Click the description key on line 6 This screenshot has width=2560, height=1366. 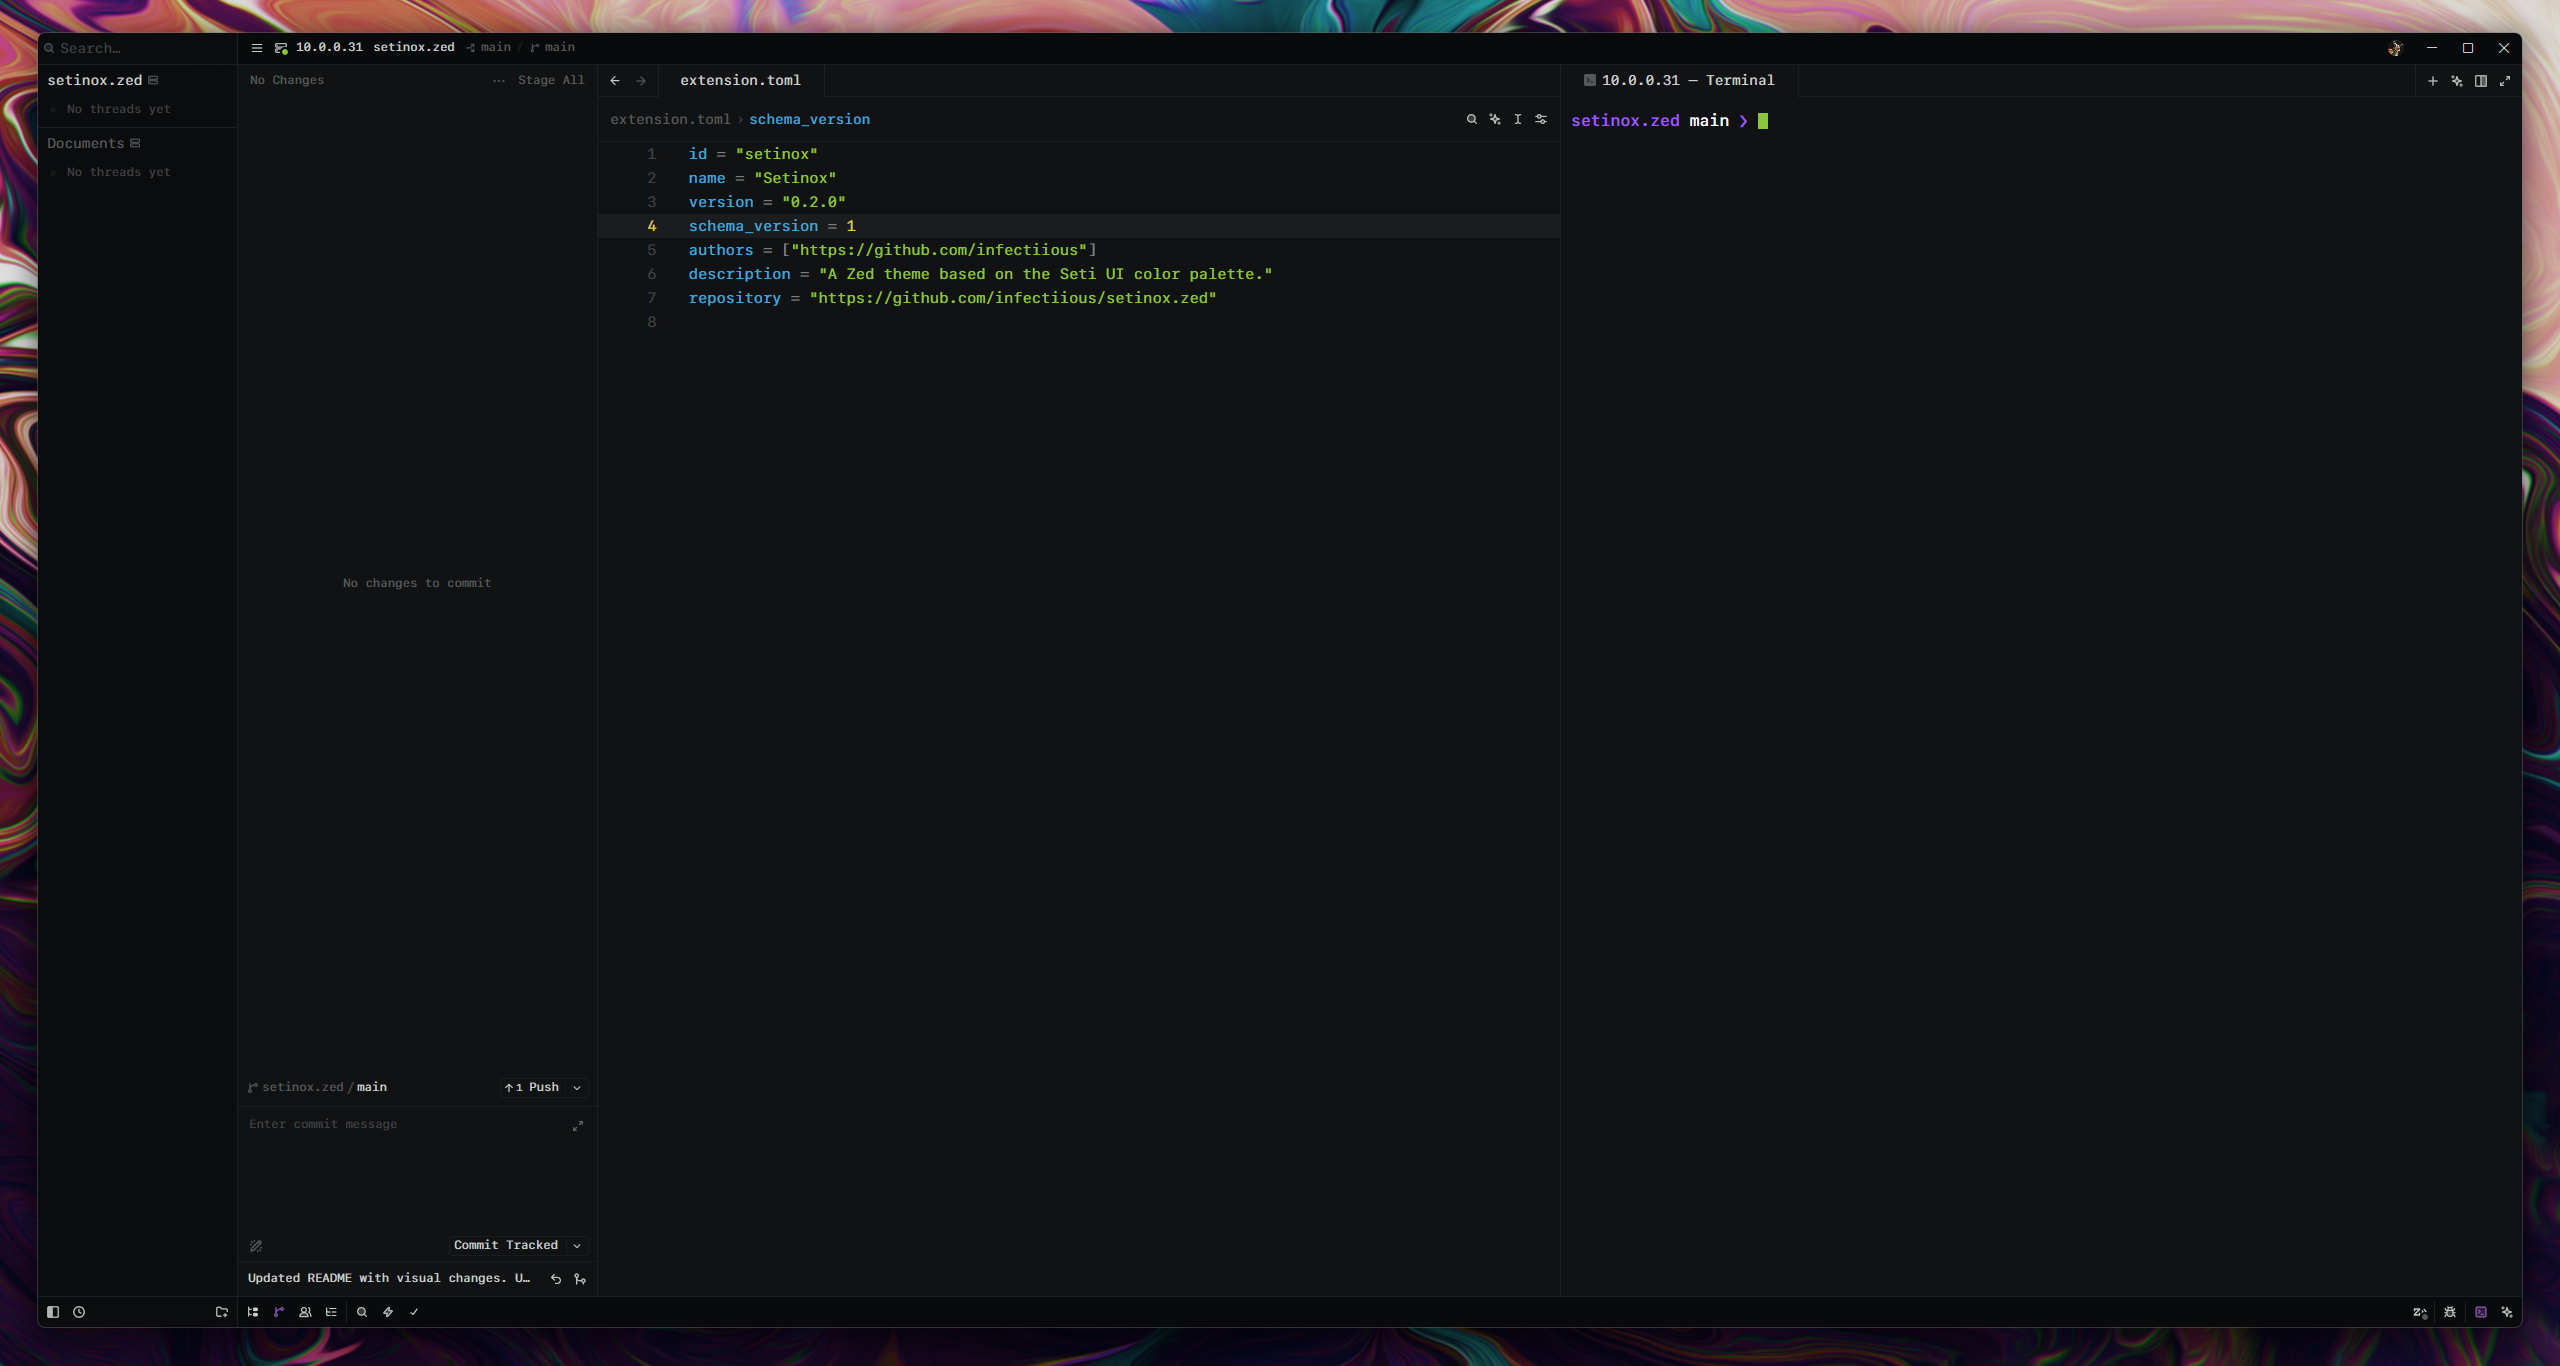(x=739, y=274)
